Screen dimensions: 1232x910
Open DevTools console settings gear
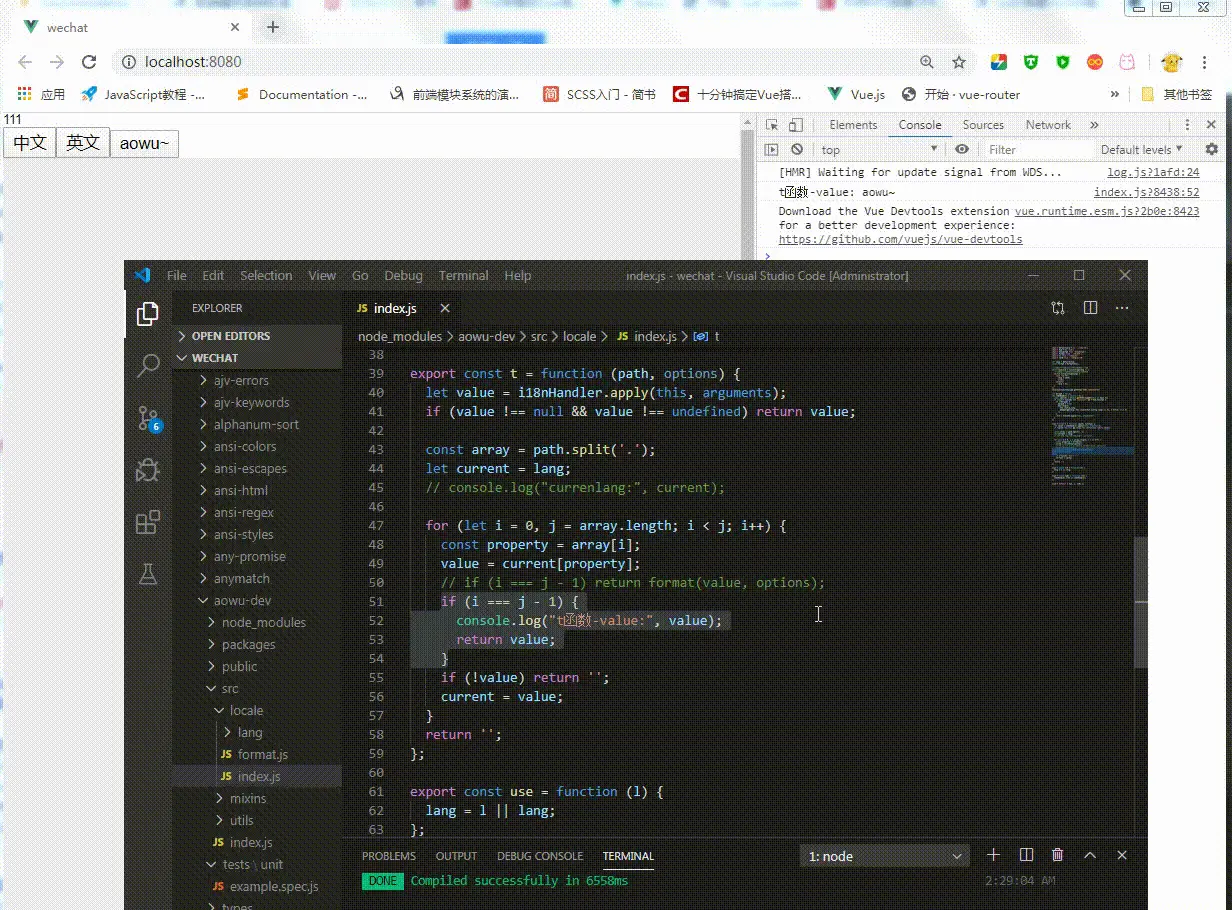point(1211,149)
